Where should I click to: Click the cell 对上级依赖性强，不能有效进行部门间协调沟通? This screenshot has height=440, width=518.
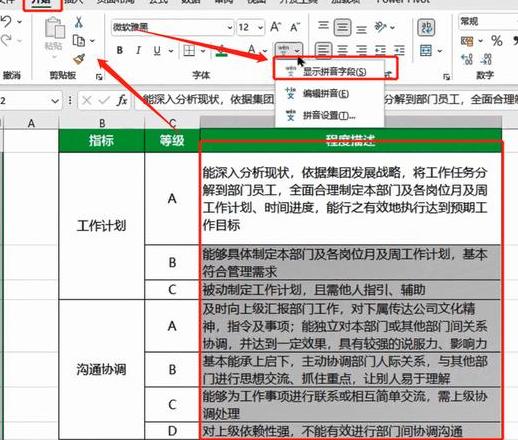pyautogui.click(x=350, y=431)
